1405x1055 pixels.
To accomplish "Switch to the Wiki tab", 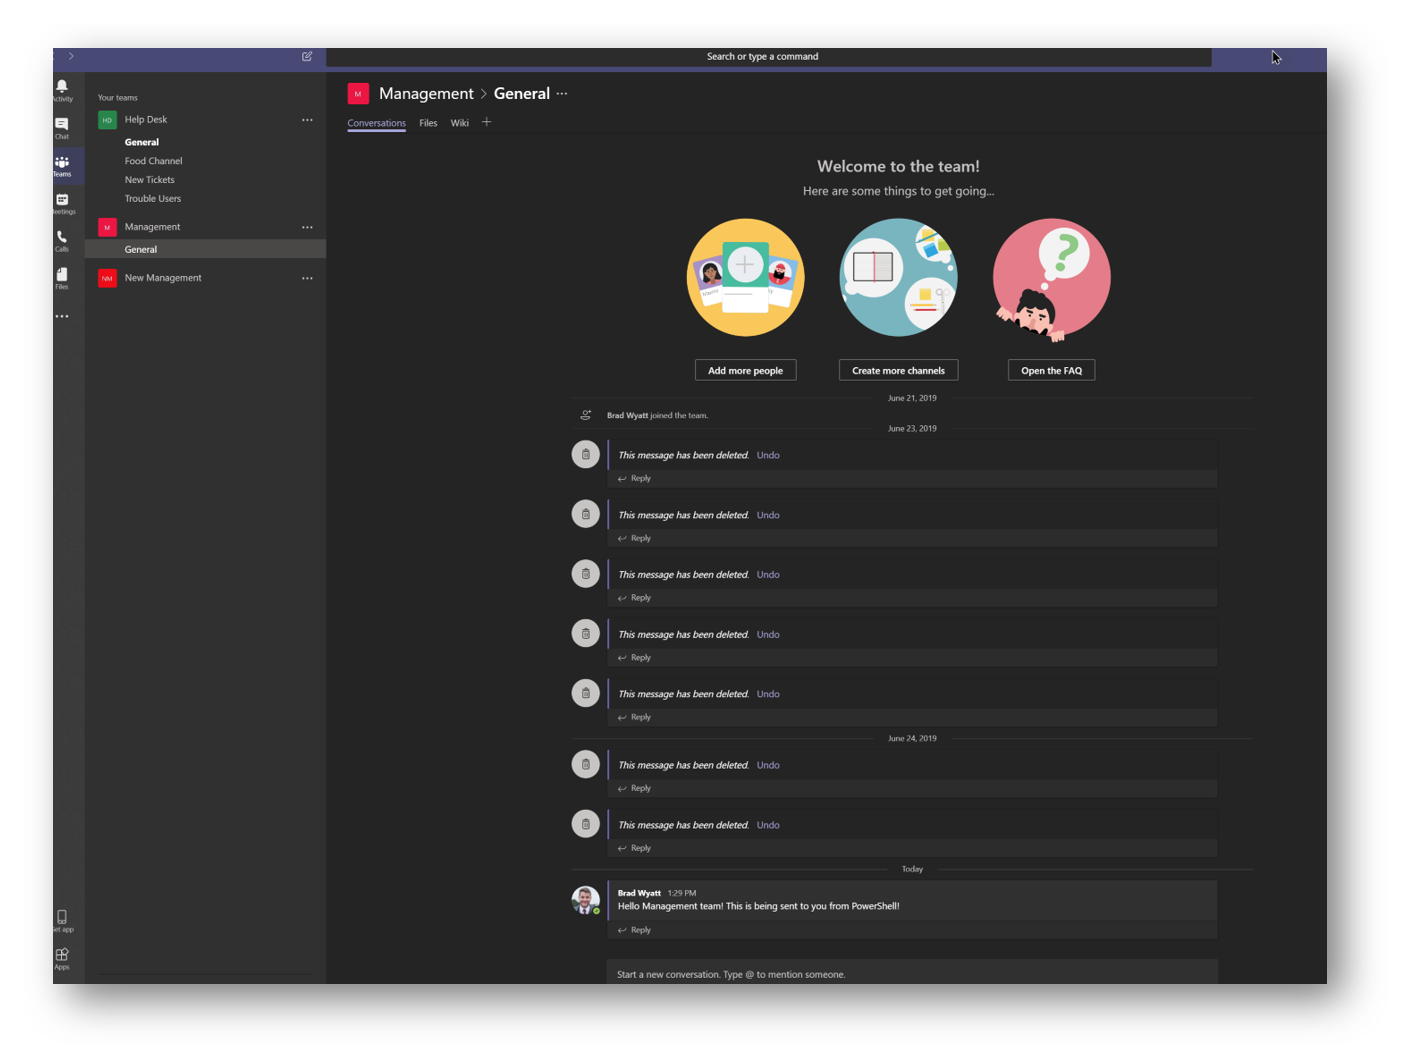I will (460, 123).
